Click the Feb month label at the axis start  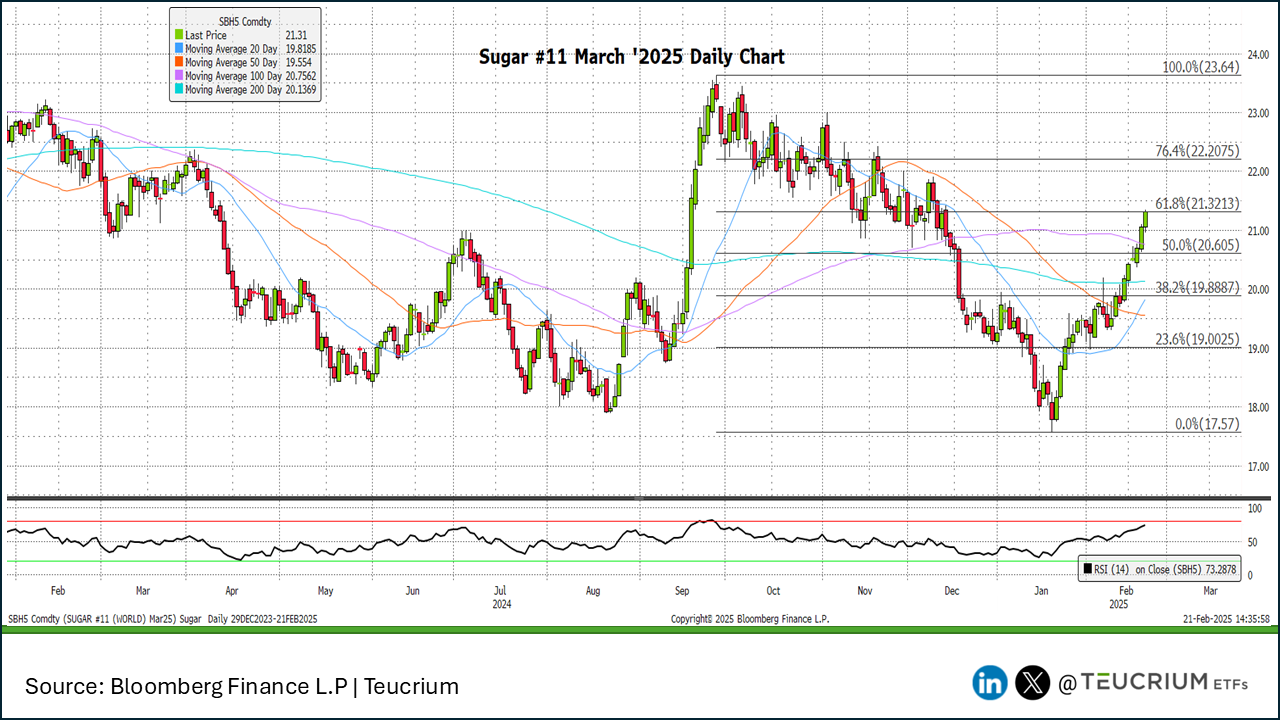[x=57, y=591]
